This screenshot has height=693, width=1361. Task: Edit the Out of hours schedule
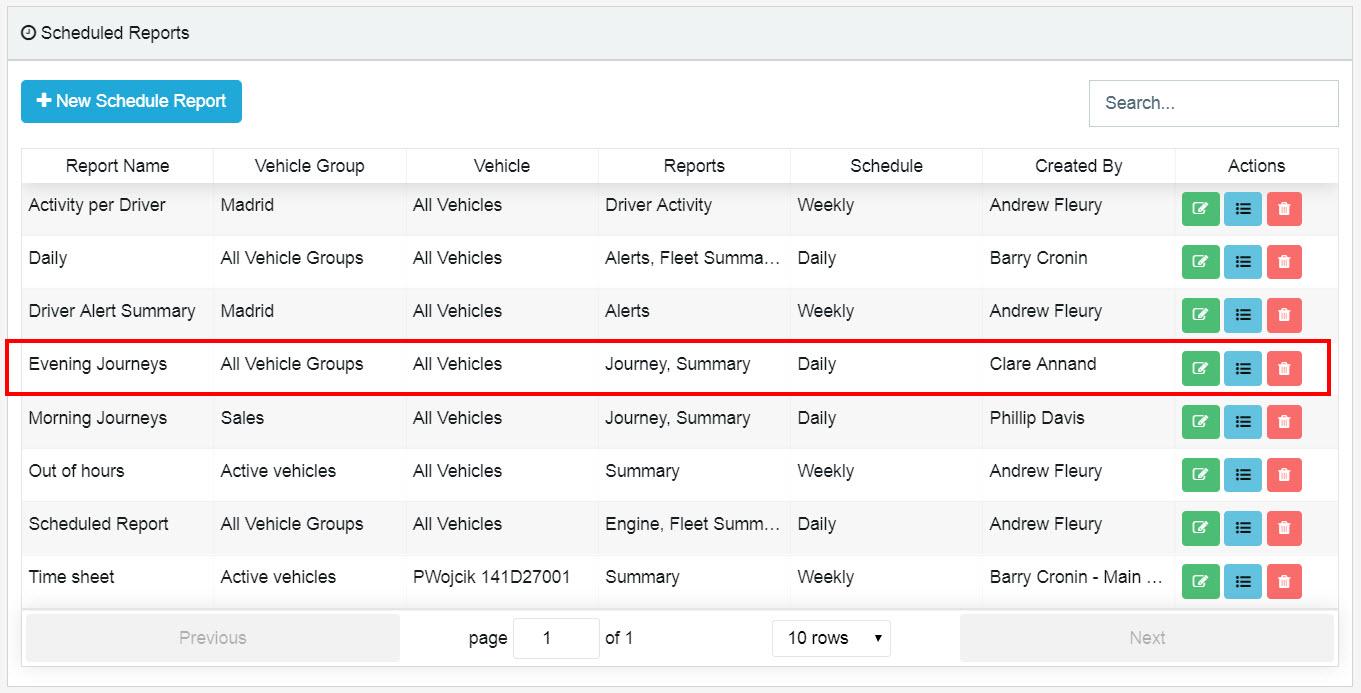(x=1200, y=475)
